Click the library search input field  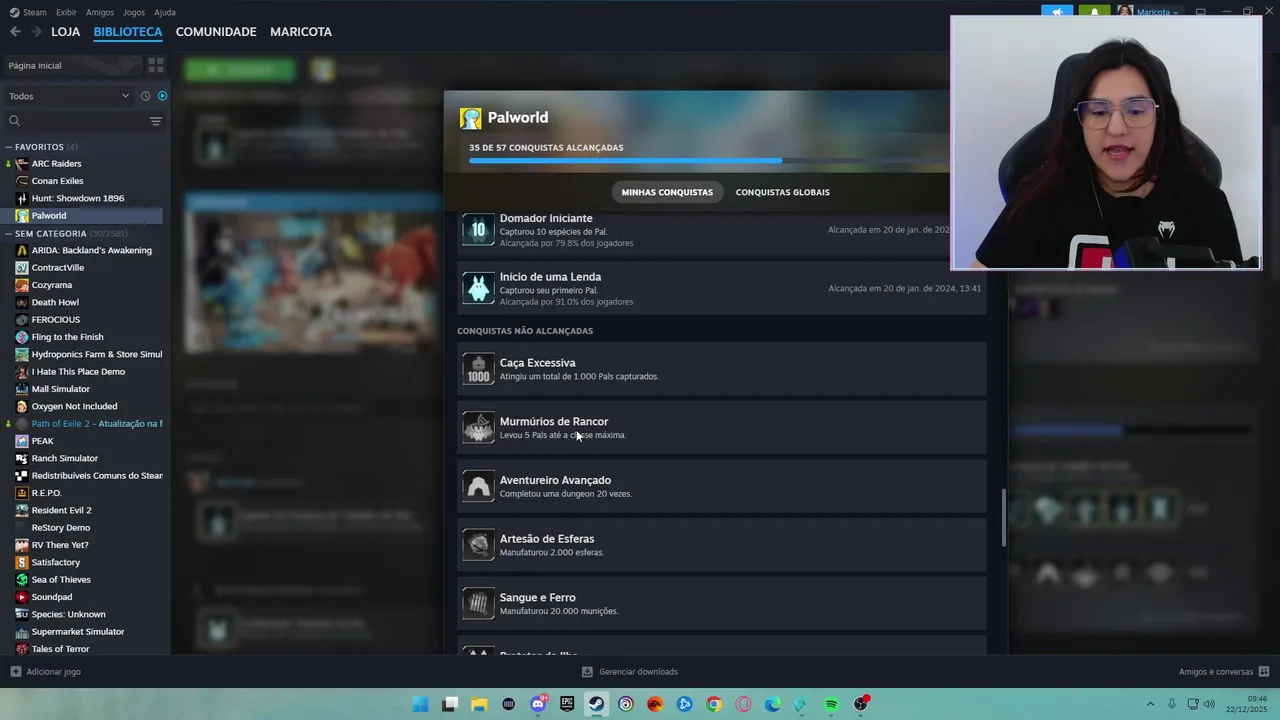coord(84,121)
